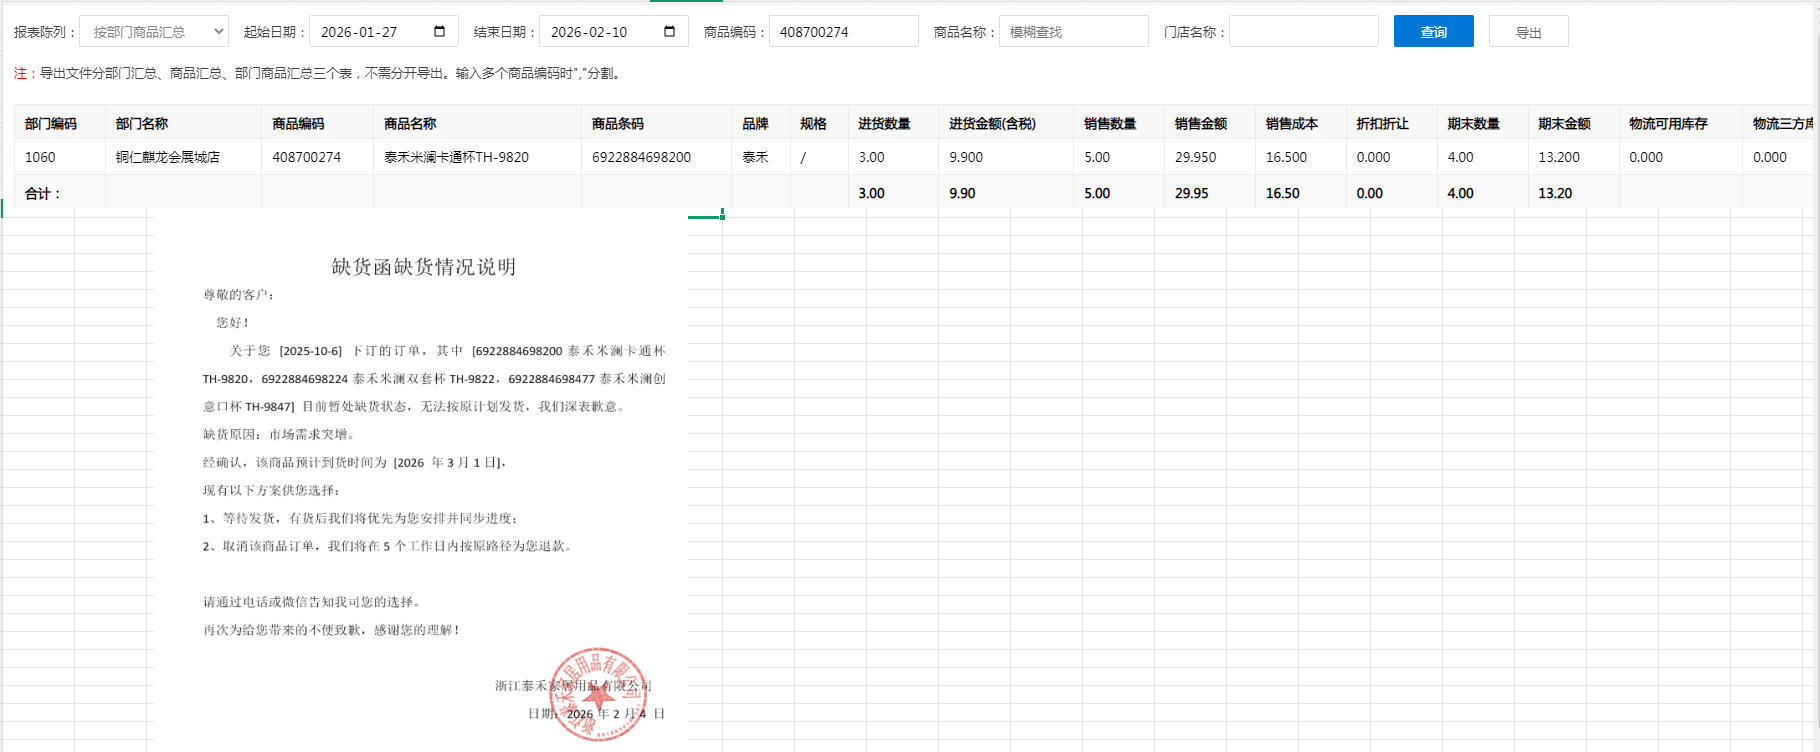Click the red company seal stamp image
Screen dimensions: 1820x752
tap(598, 694)
